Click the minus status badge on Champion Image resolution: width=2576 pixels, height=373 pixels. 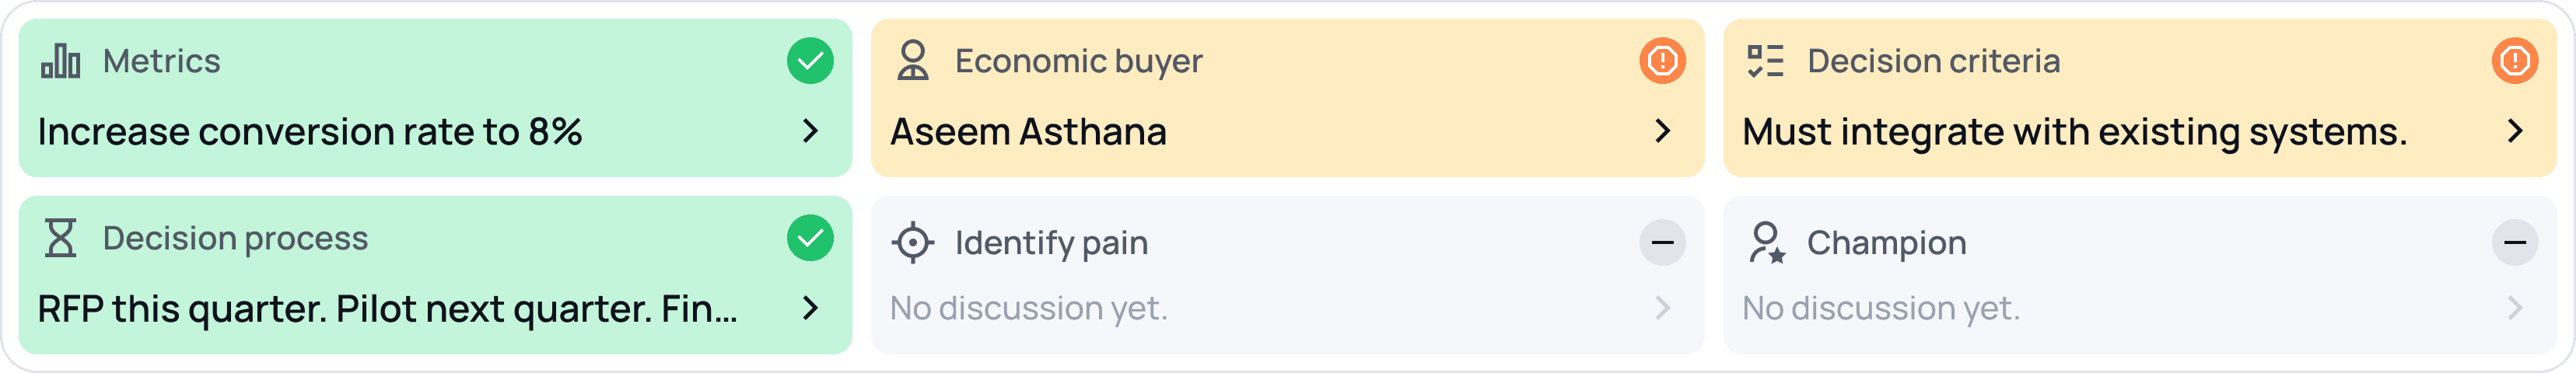[x=2514, y=243]
